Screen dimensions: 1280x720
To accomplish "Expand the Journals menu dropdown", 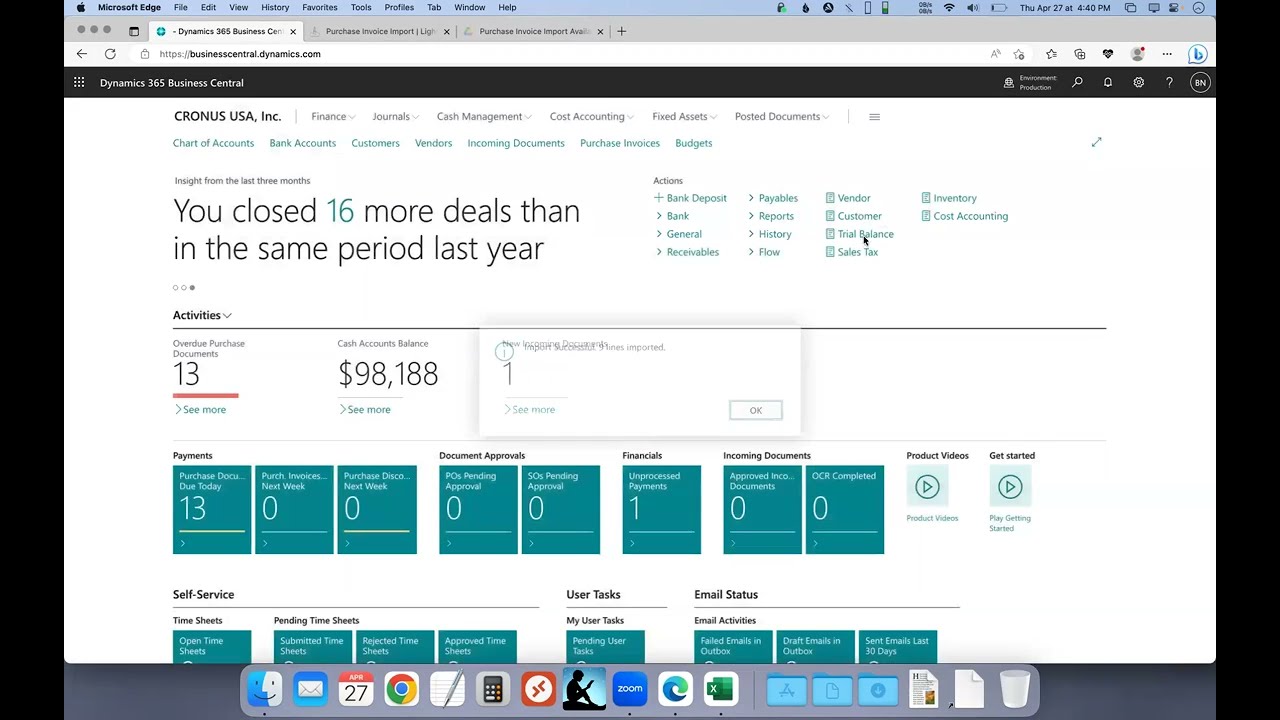I will pyautogui.click(x=395, y=117).
